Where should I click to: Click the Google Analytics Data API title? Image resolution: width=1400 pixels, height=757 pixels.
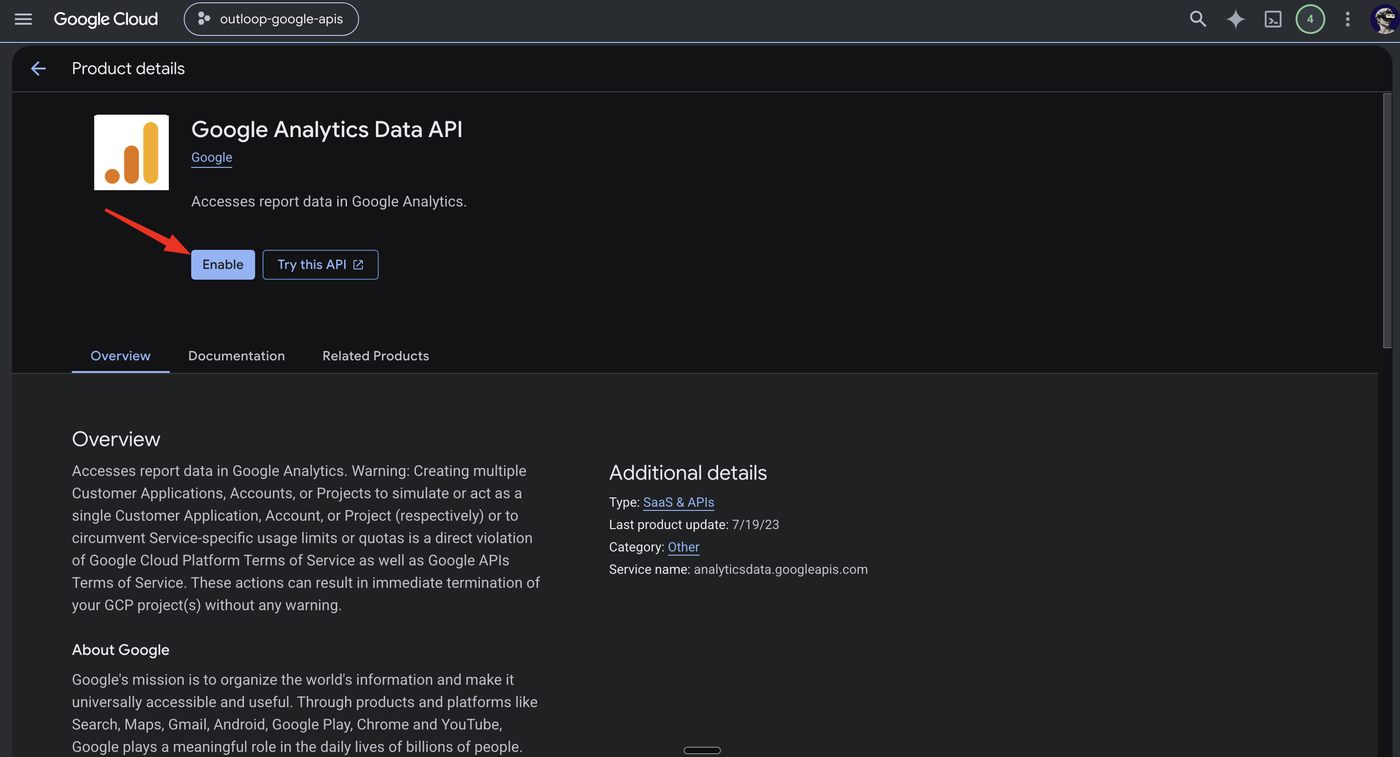pos(327,129)
